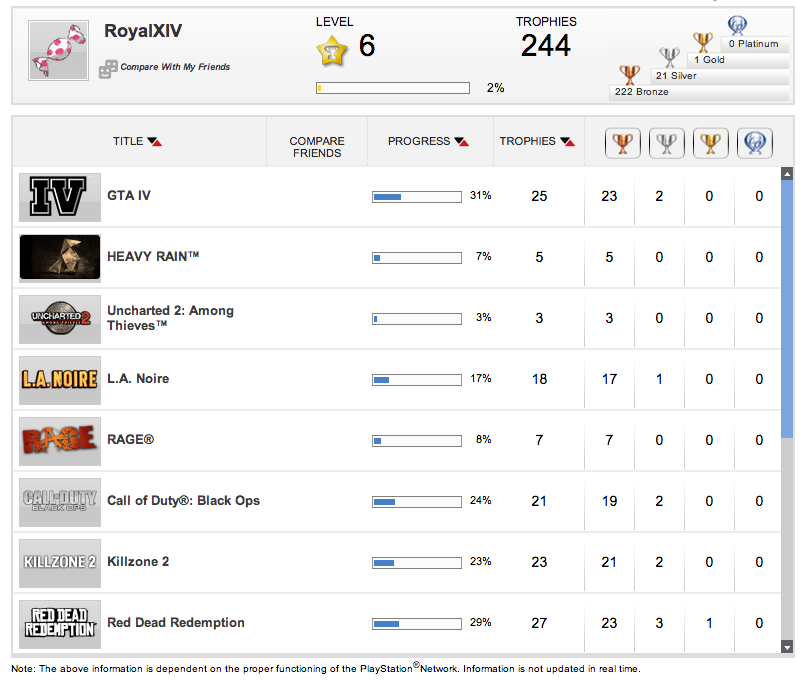
Task: Open Uncharted 2: Among Thieves title link
Action: click(170, 318)
